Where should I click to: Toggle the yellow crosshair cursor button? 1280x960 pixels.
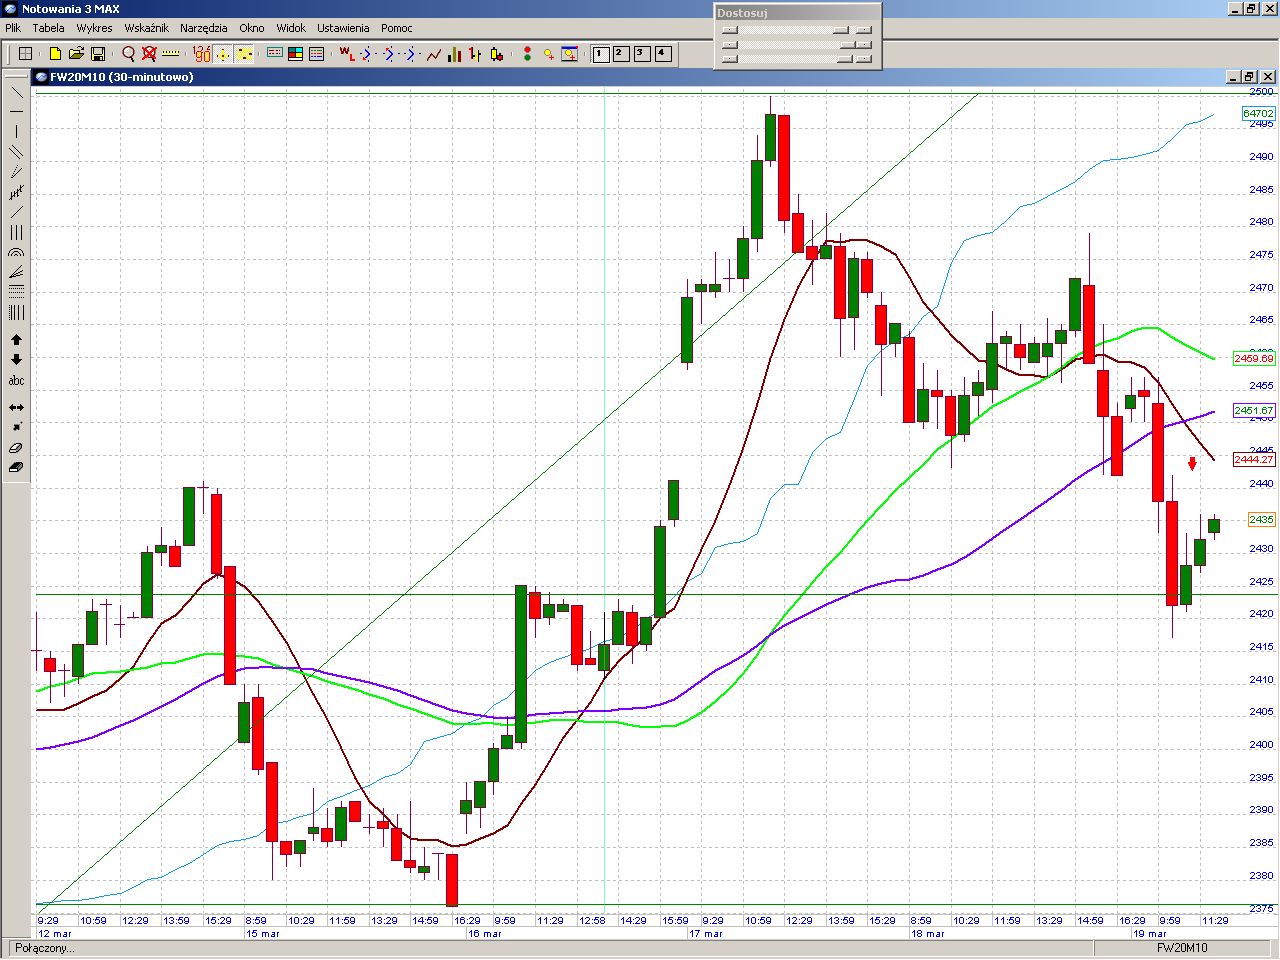click(x=223, y=54)
